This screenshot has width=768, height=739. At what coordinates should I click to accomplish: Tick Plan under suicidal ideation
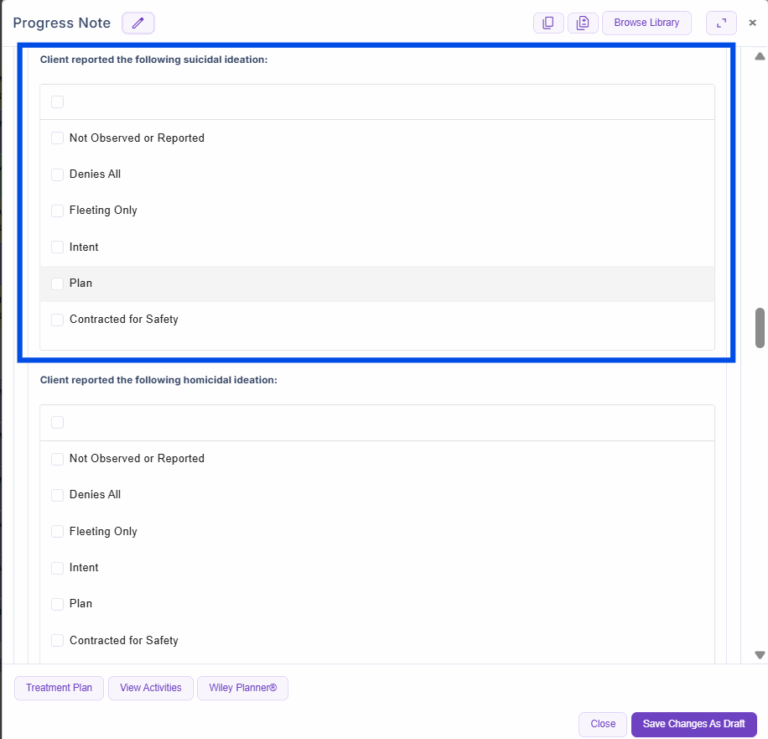click(57, 283)
